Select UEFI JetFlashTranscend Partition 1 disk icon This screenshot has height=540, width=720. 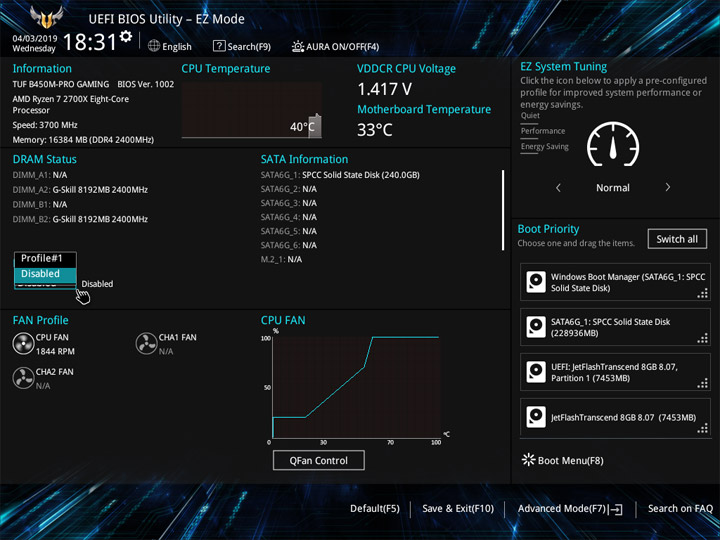click(536, 372)
